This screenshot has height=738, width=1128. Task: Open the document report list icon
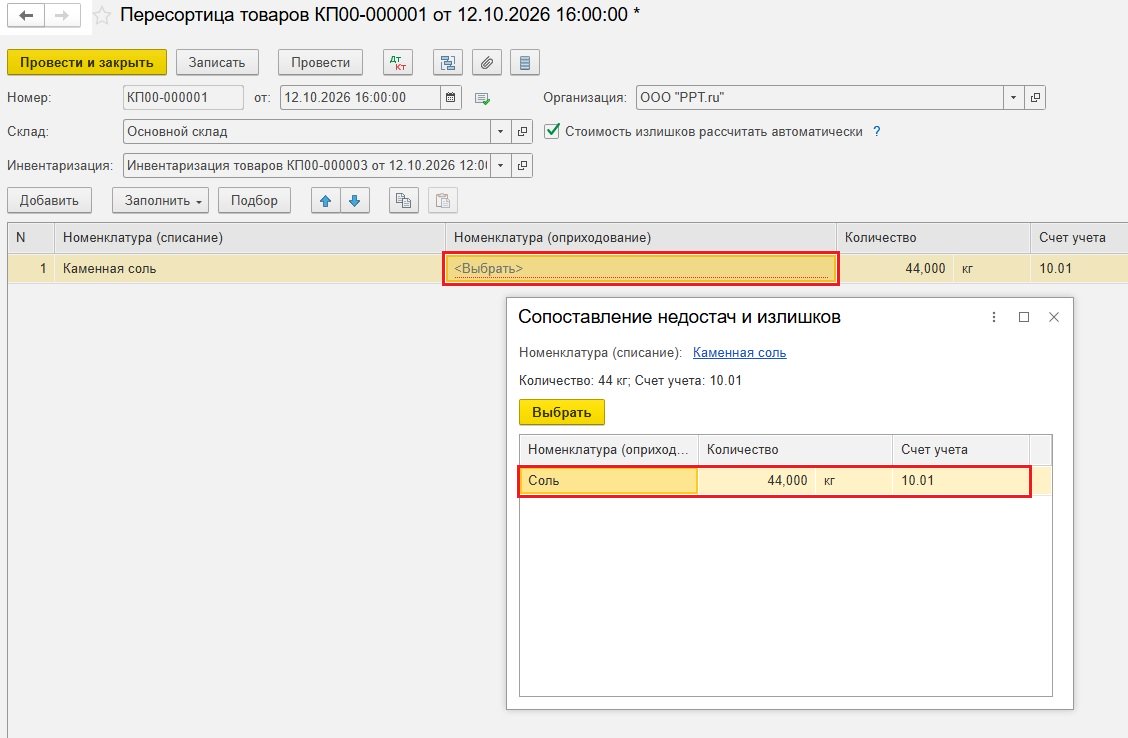click(524, 63)
